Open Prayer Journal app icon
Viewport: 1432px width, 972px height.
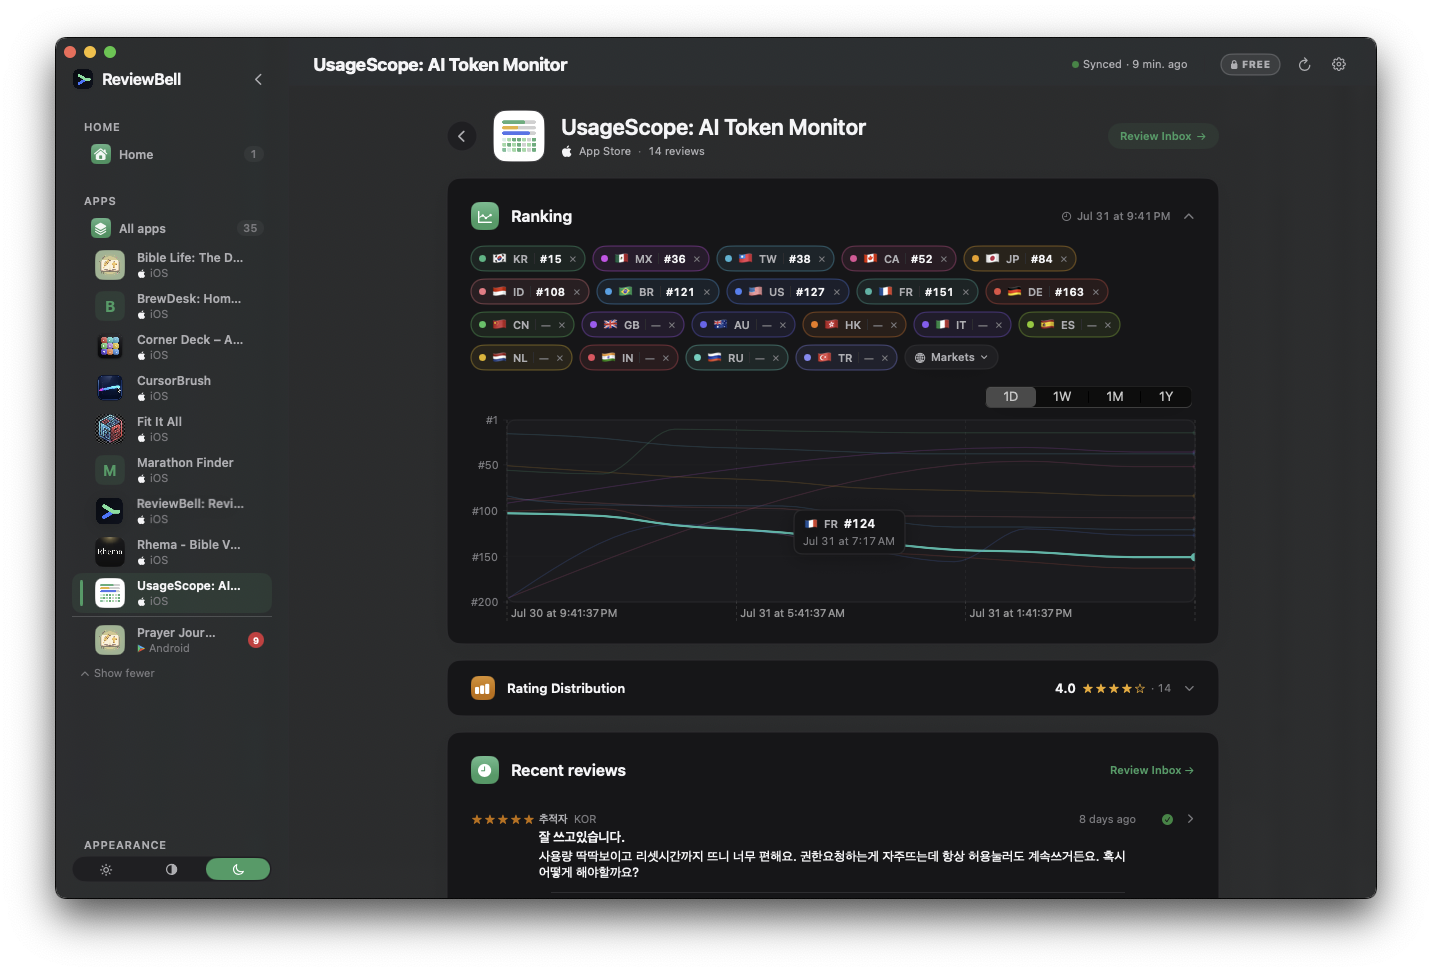click(x=110, y=640)
